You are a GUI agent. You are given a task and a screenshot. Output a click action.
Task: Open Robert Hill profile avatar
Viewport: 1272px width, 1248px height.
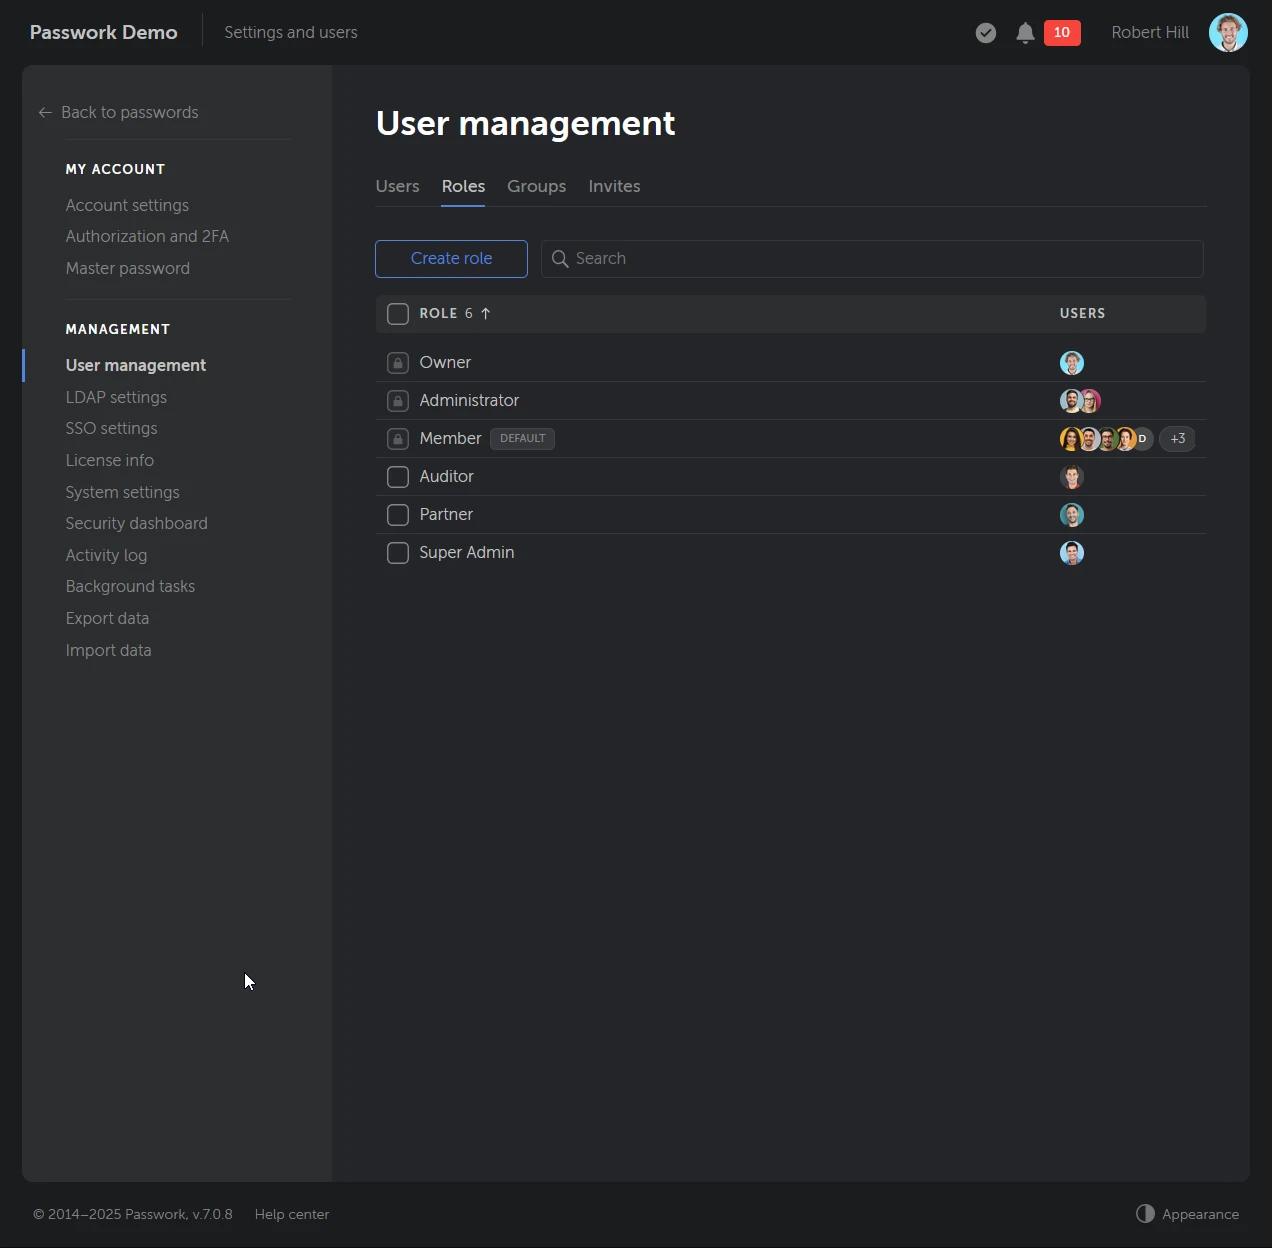pos(1228,32)
